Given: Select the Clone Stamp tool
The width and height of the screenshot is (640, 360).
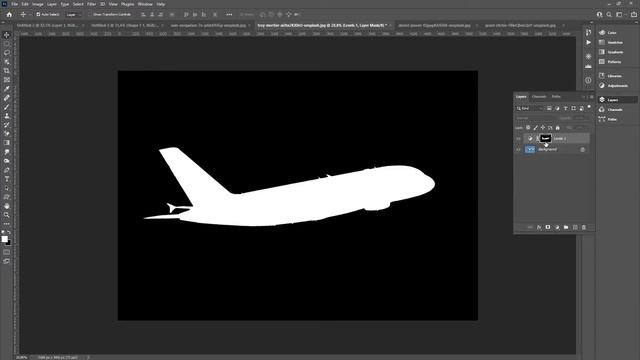Looking at the screenshot, I should [7, 116].
